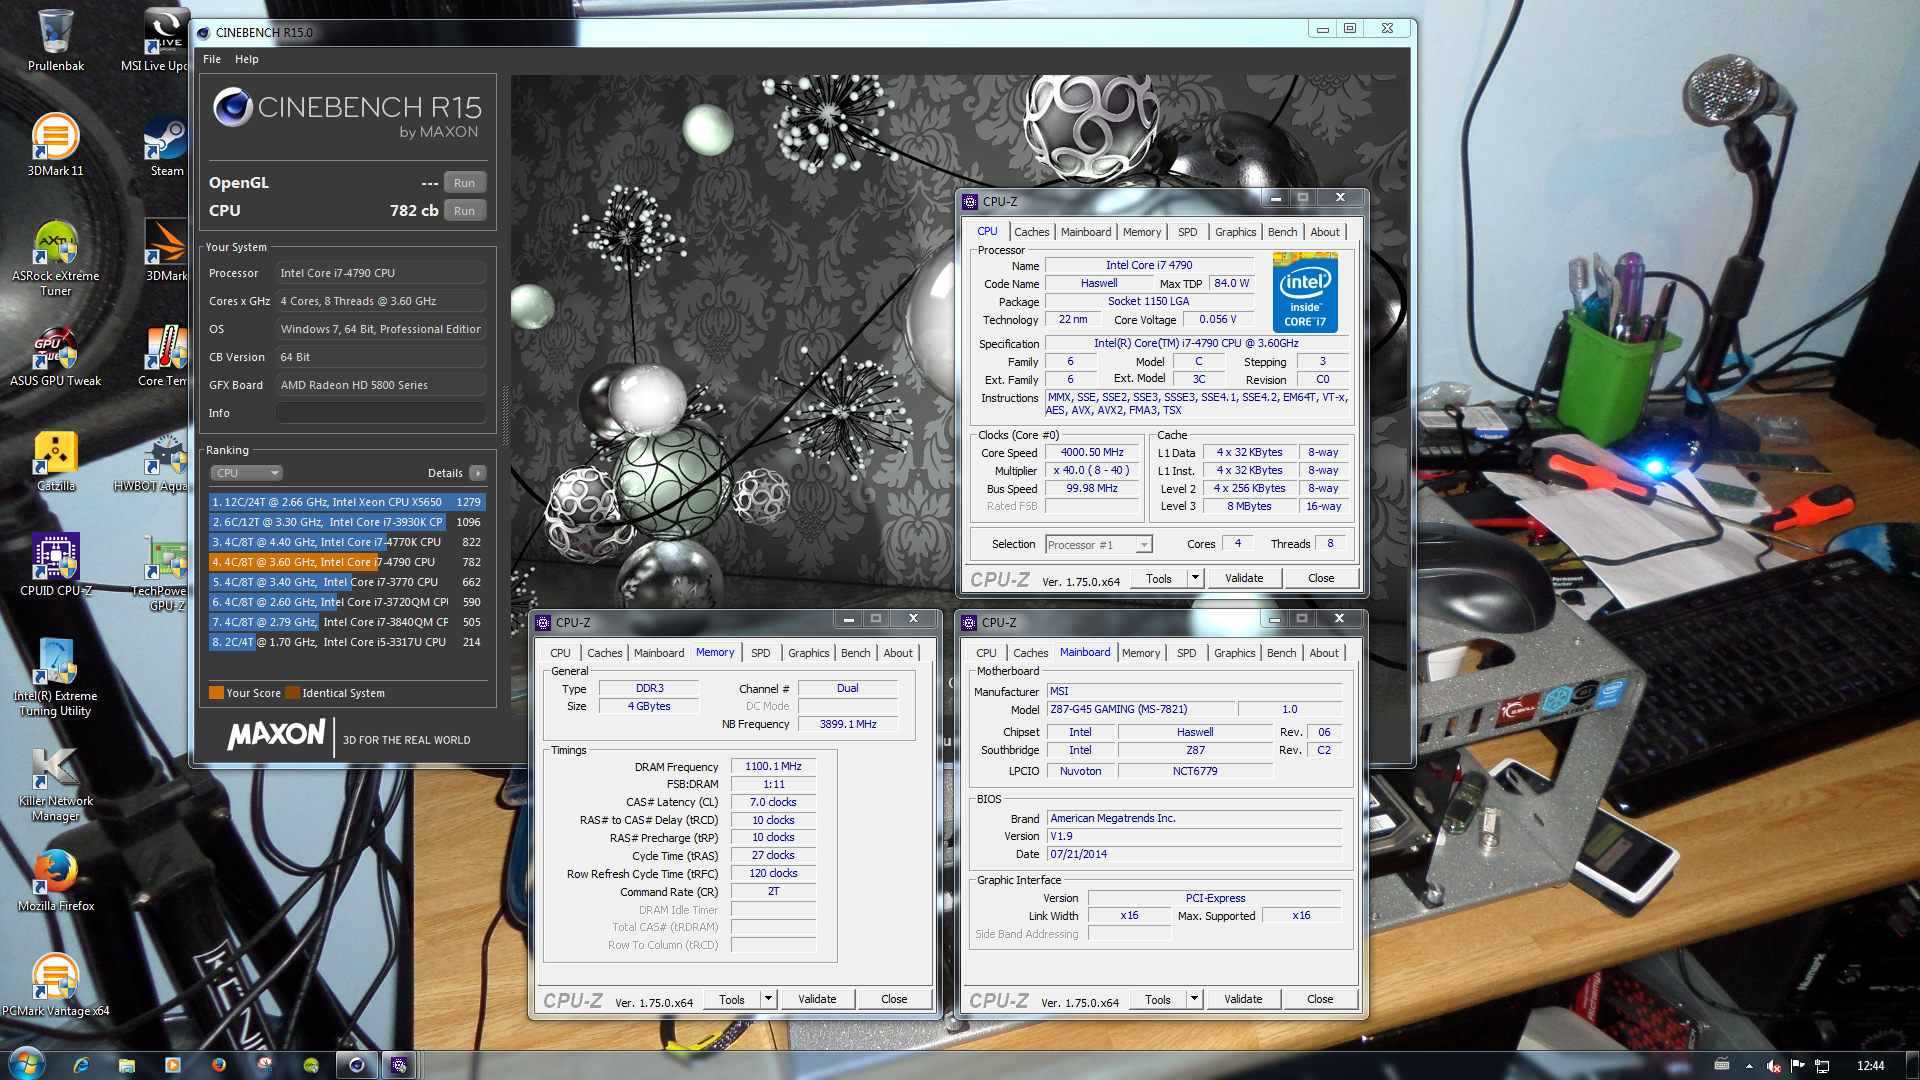
Task: Click Tools button in the Memory CPU-Z window
Action: (x=732, y=999)
